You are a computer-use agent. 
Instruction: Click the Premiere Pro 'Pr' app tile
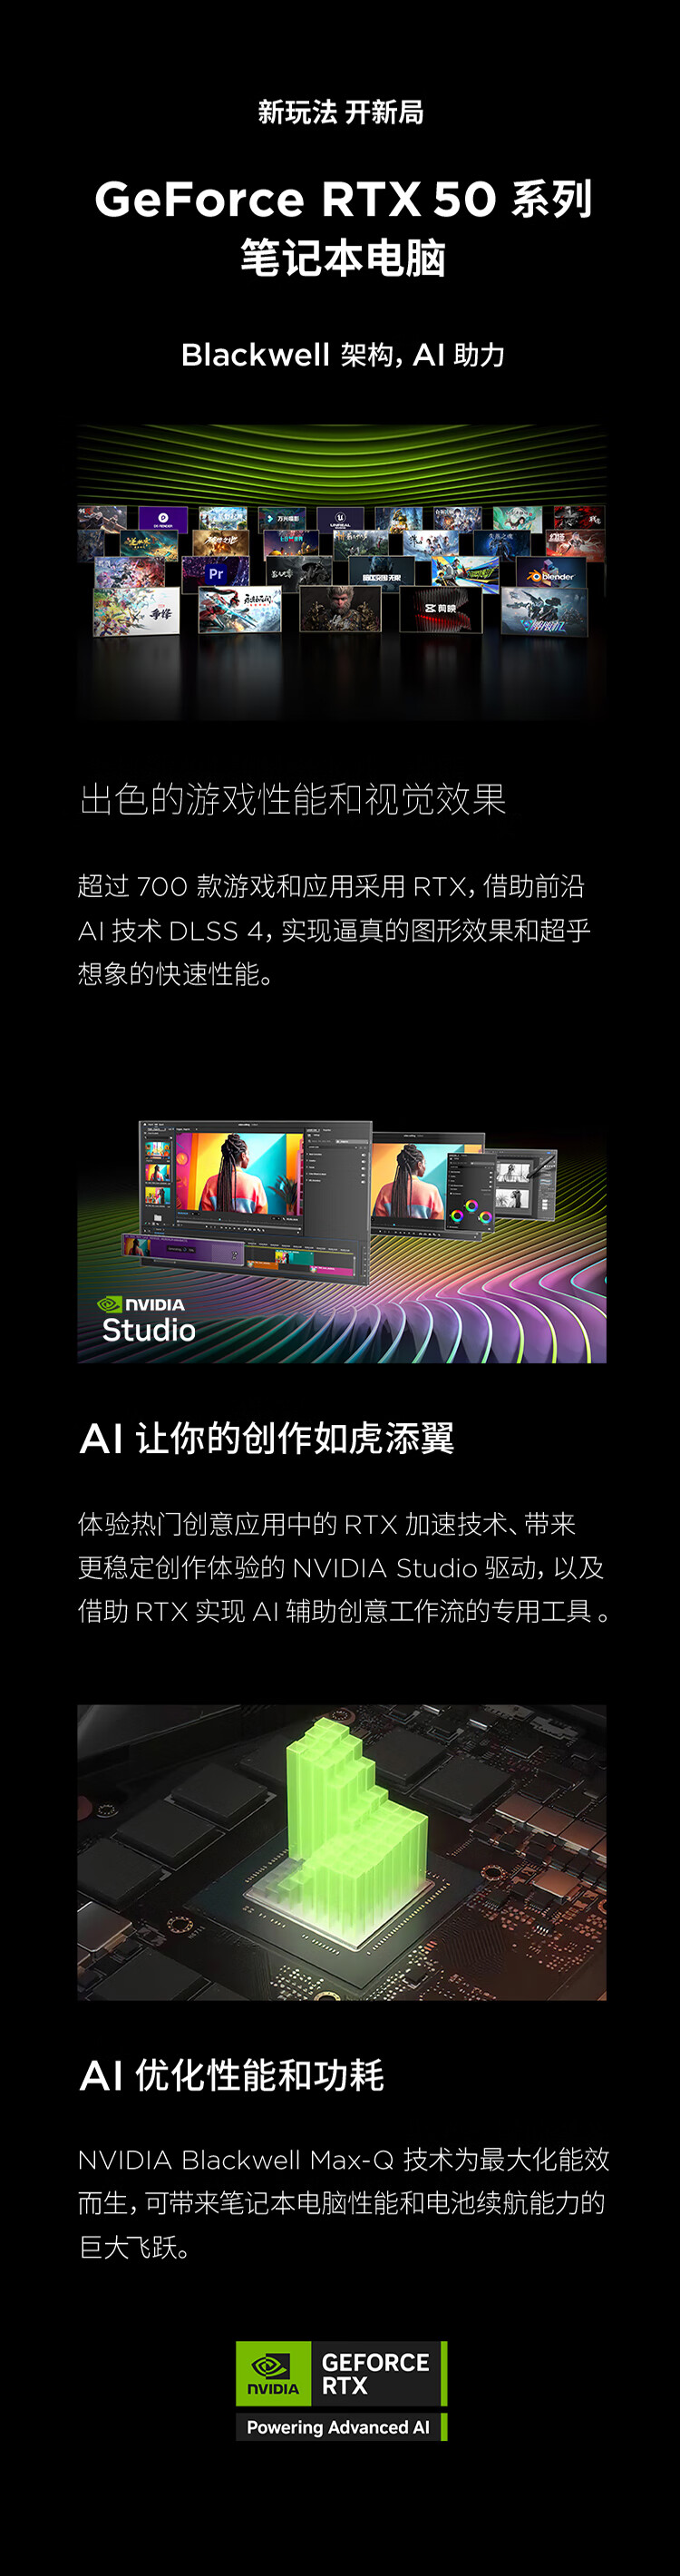(x=217, y=573)
